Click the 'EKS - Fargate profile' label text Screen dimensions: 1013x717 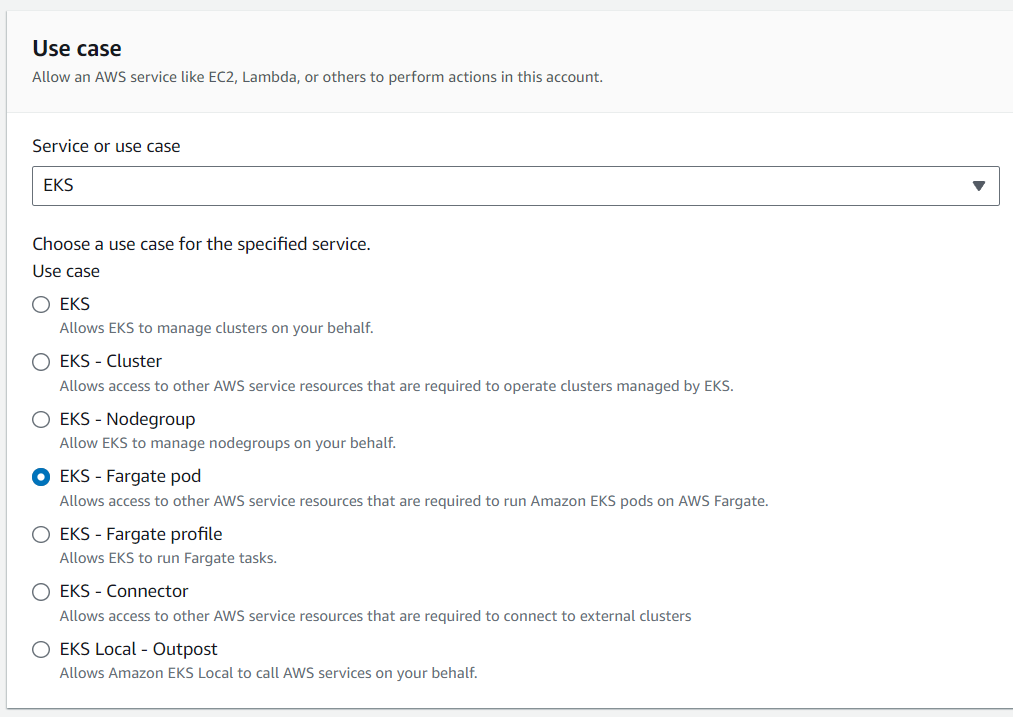[141, 534]
